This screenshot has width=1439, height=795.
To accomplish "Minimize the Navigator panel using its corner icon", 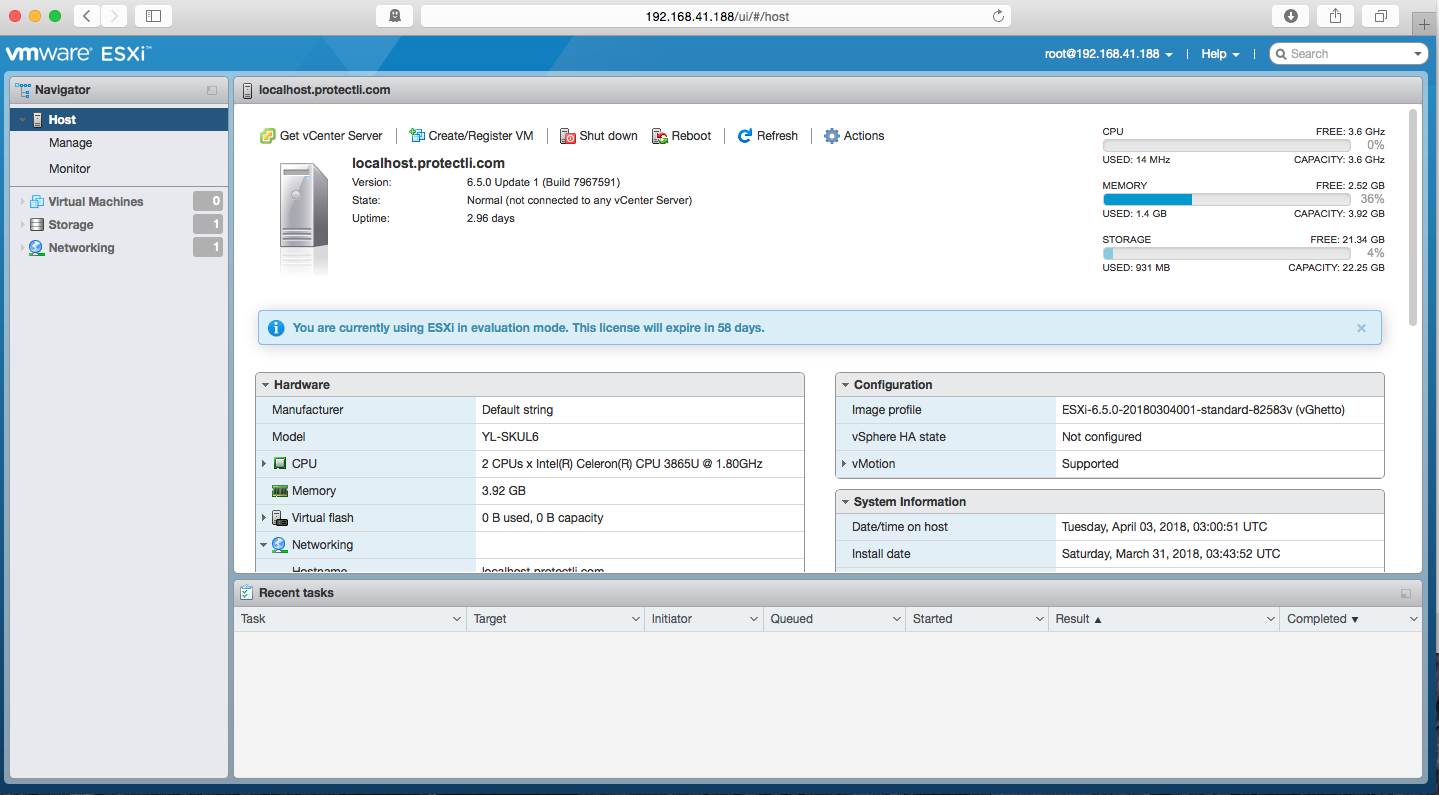I will click(212, 90).
